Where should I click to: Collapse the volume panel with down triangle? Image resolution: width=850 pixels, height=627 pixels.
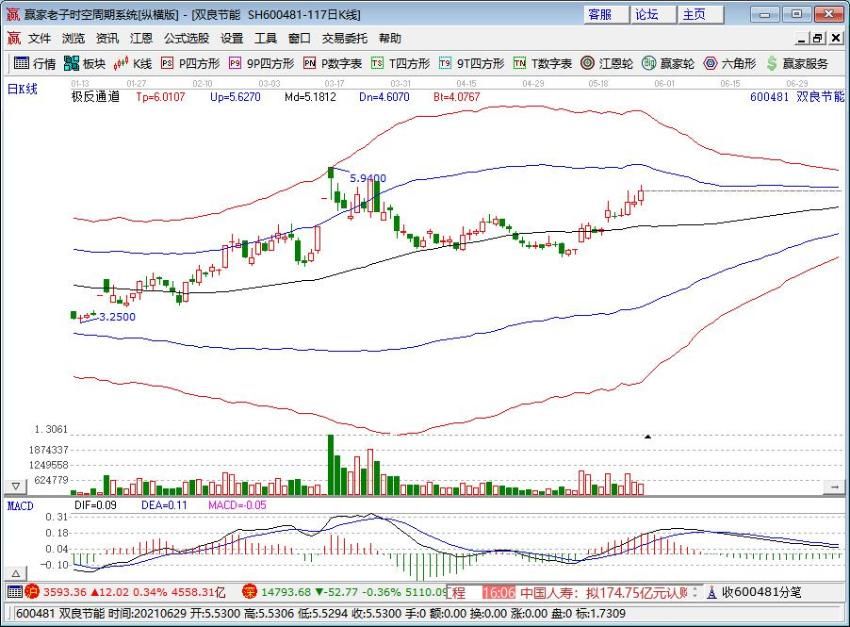click(x=16, y=487)
